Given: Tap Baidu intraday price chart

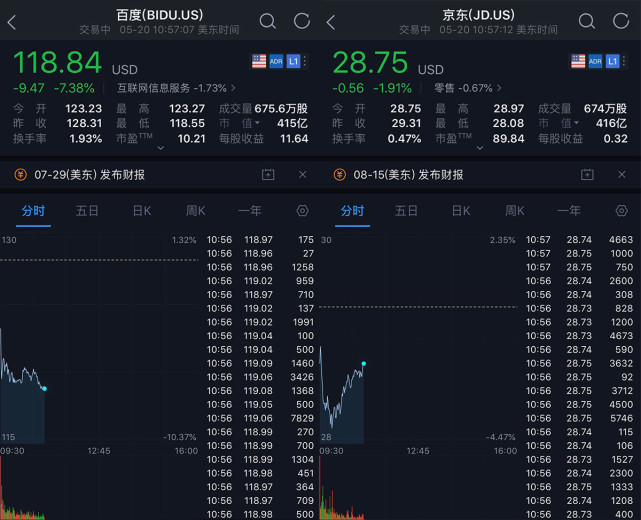Looking at the screenshot, I should click(99, 339).
